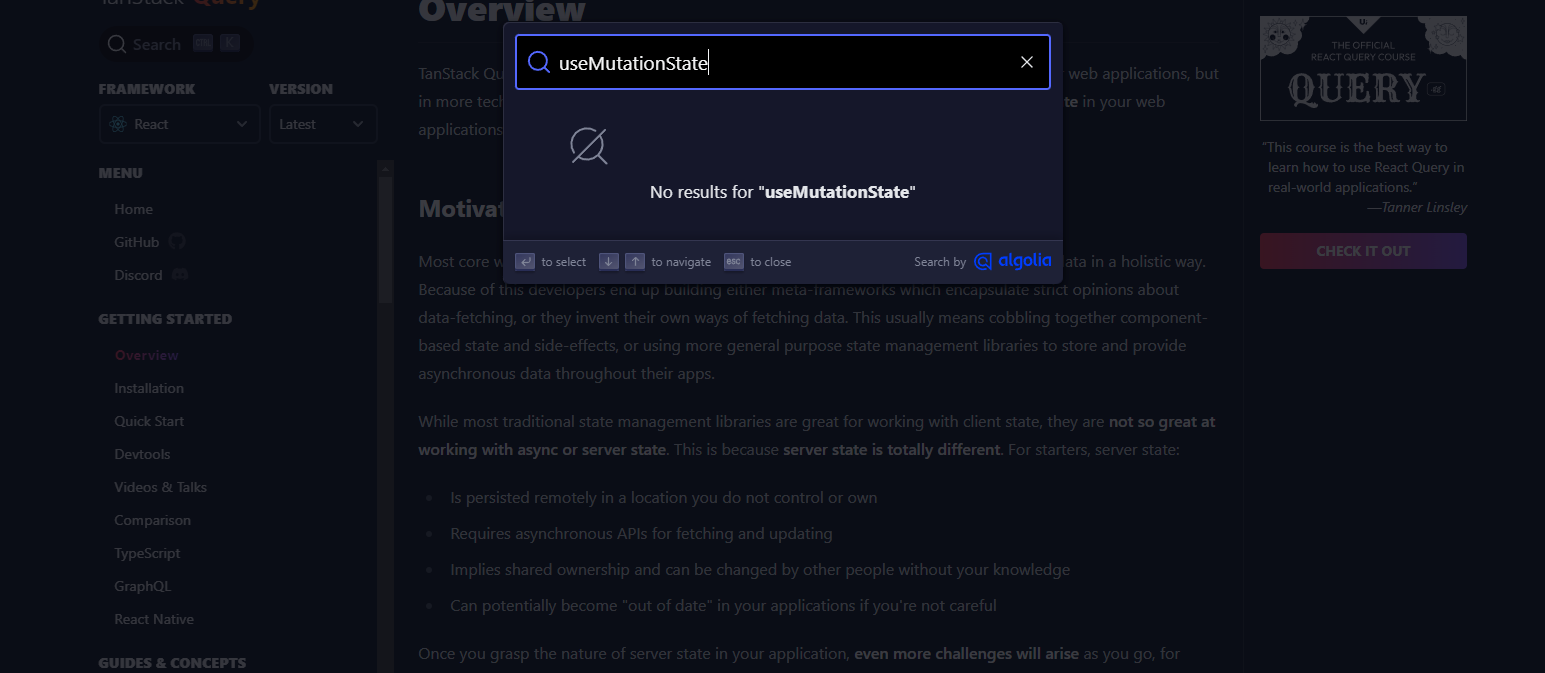The width and height of the screenshot is (1545, 673).
Task: Open the React Native page
Action: click(x=154, y=619)
